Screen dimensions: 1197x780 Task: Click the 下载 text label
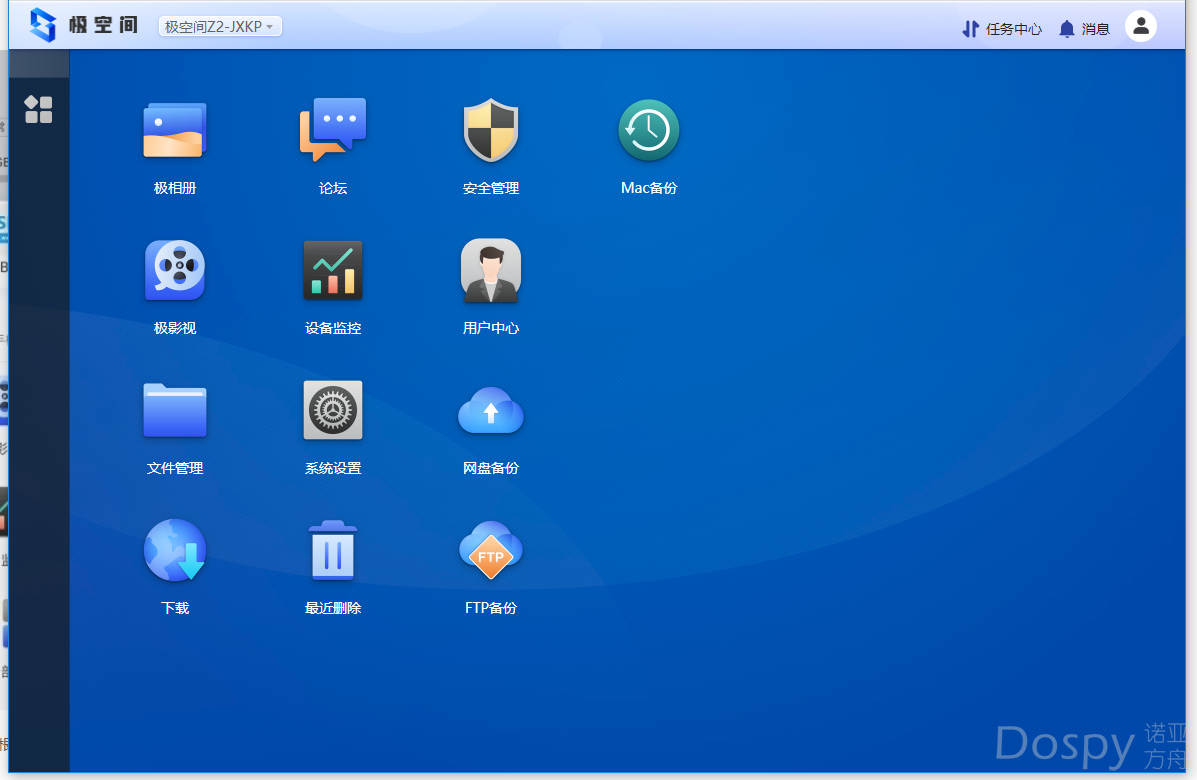pos(175,608)
